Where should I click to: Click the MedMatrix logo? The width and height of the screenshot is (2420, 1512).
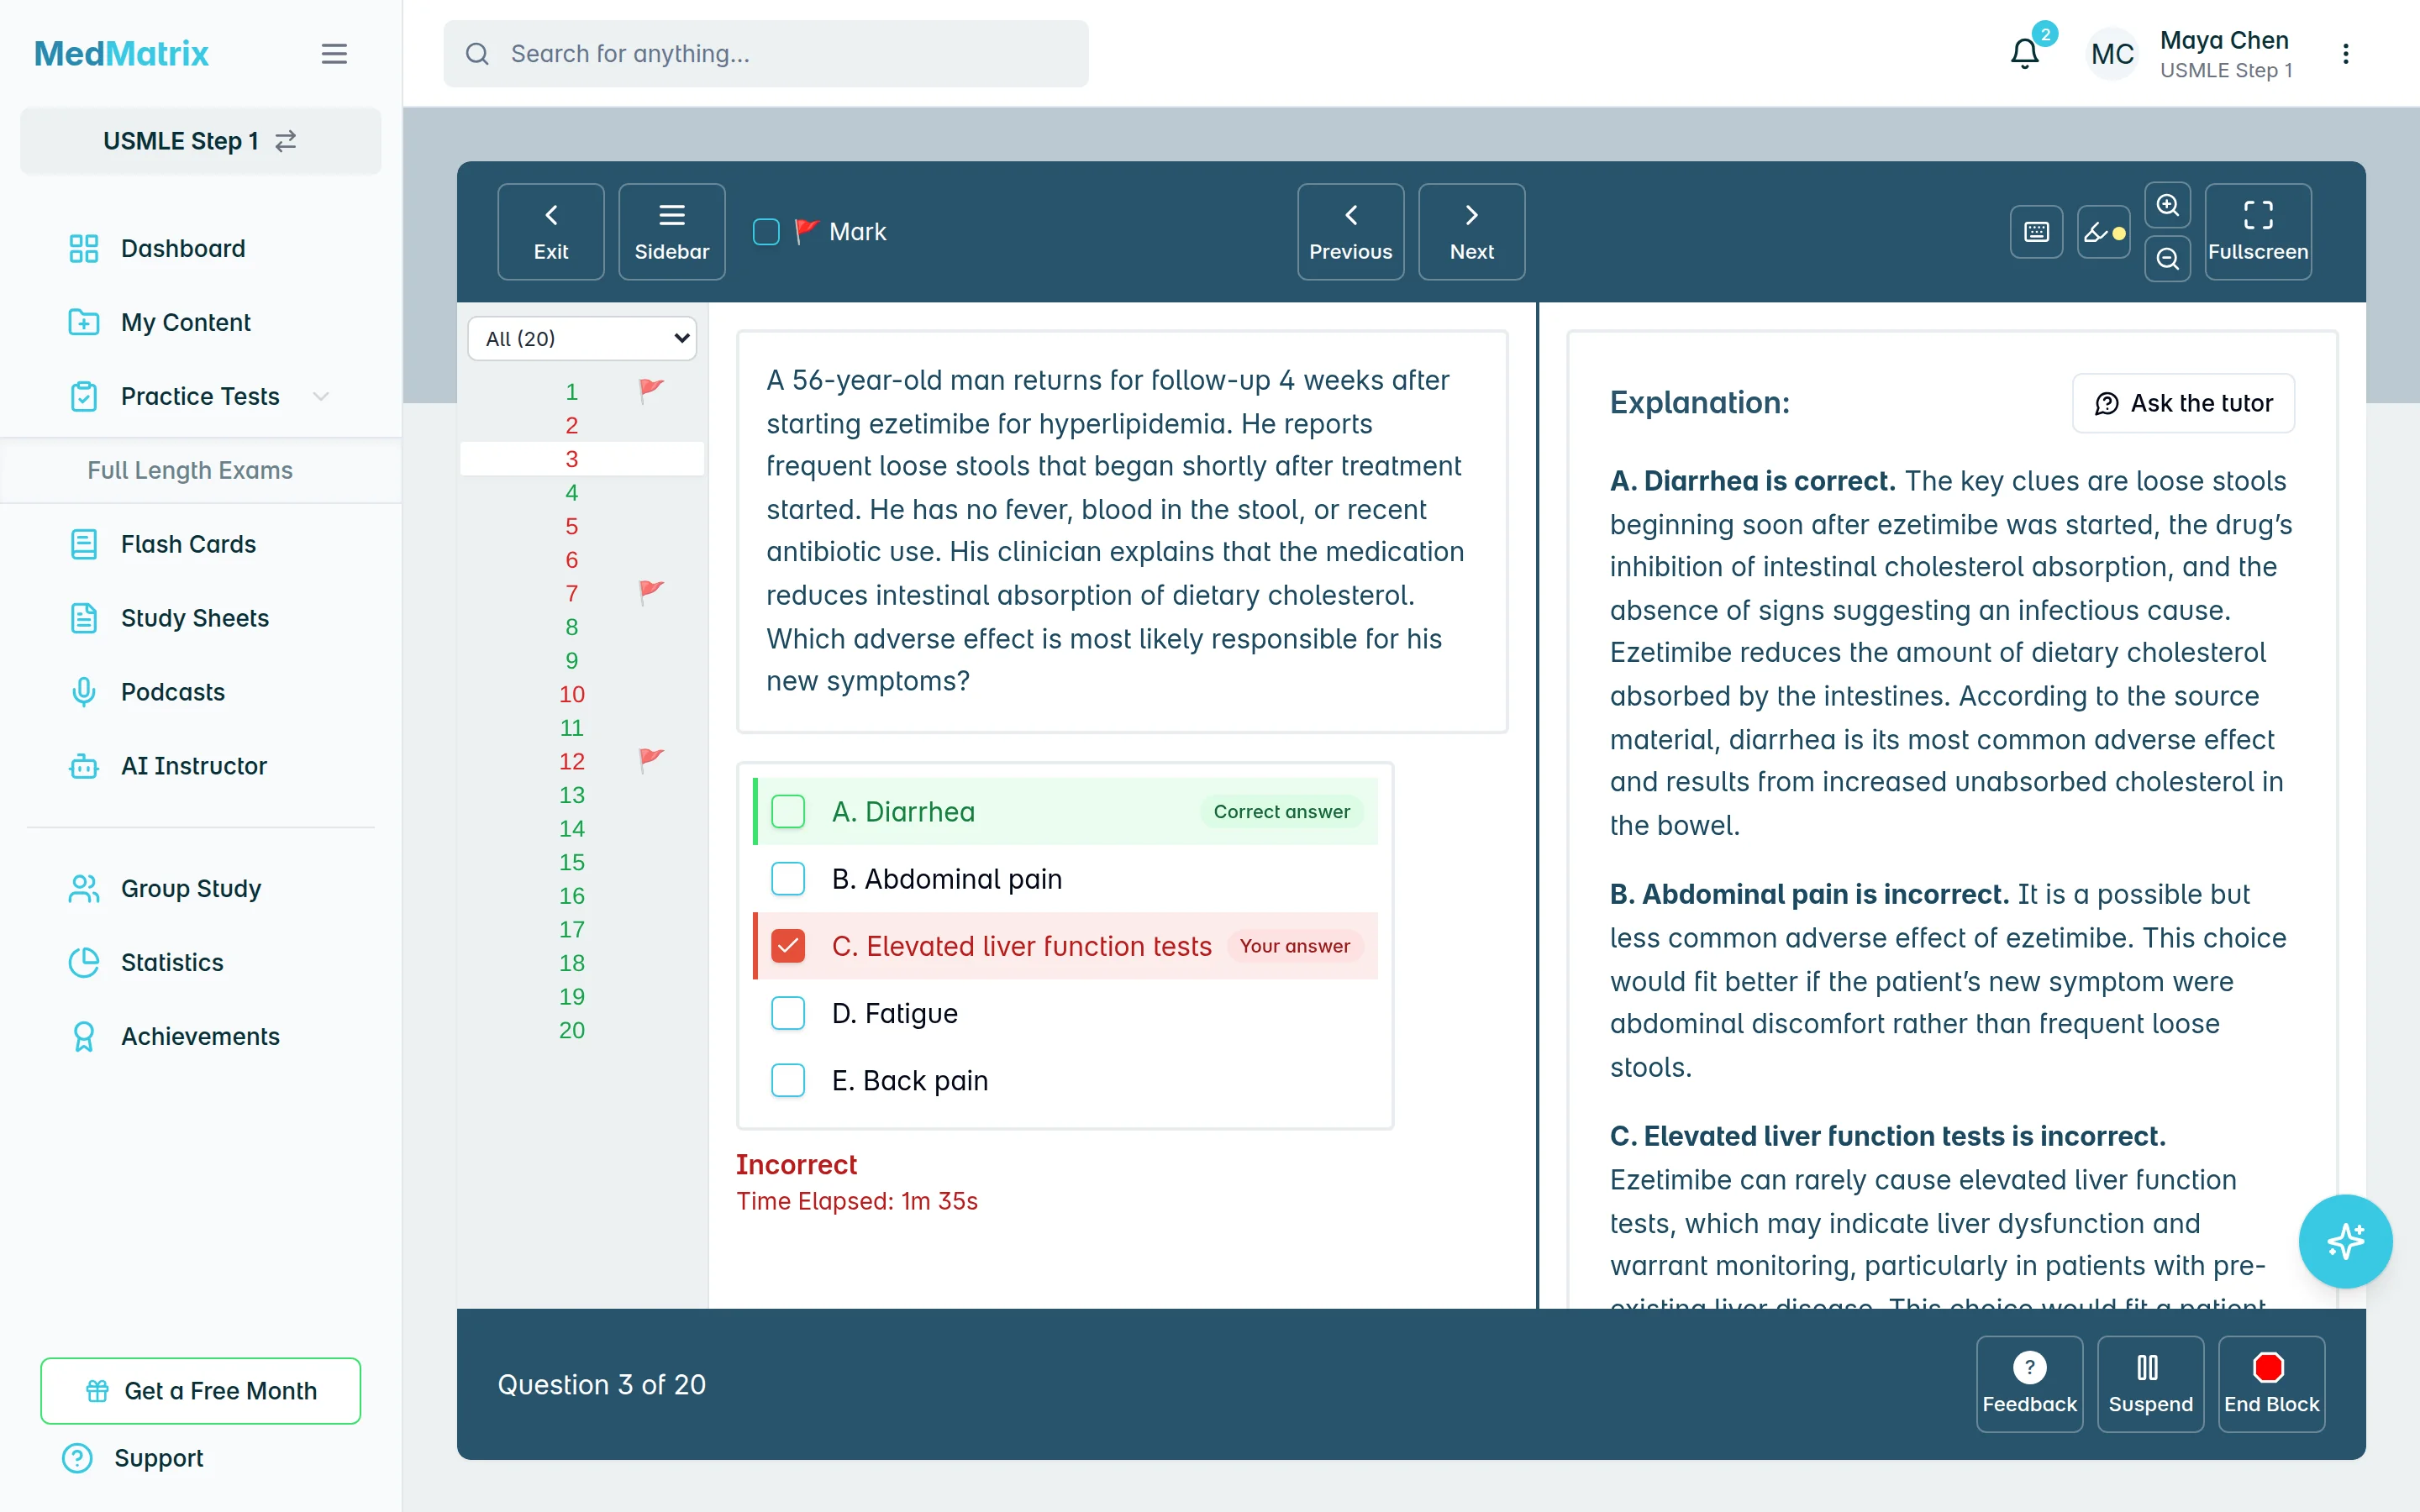click(121, 54)
